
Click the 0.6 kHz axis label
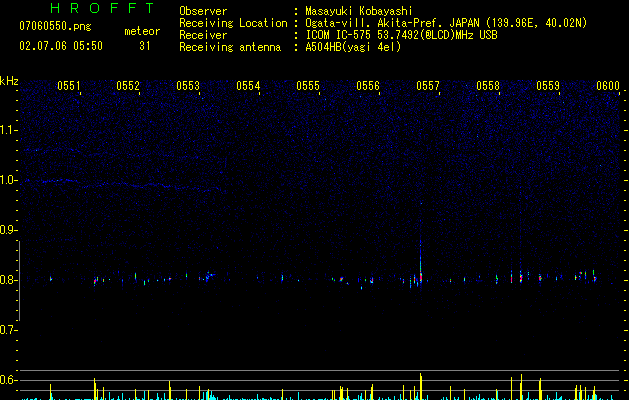point(9,380)
